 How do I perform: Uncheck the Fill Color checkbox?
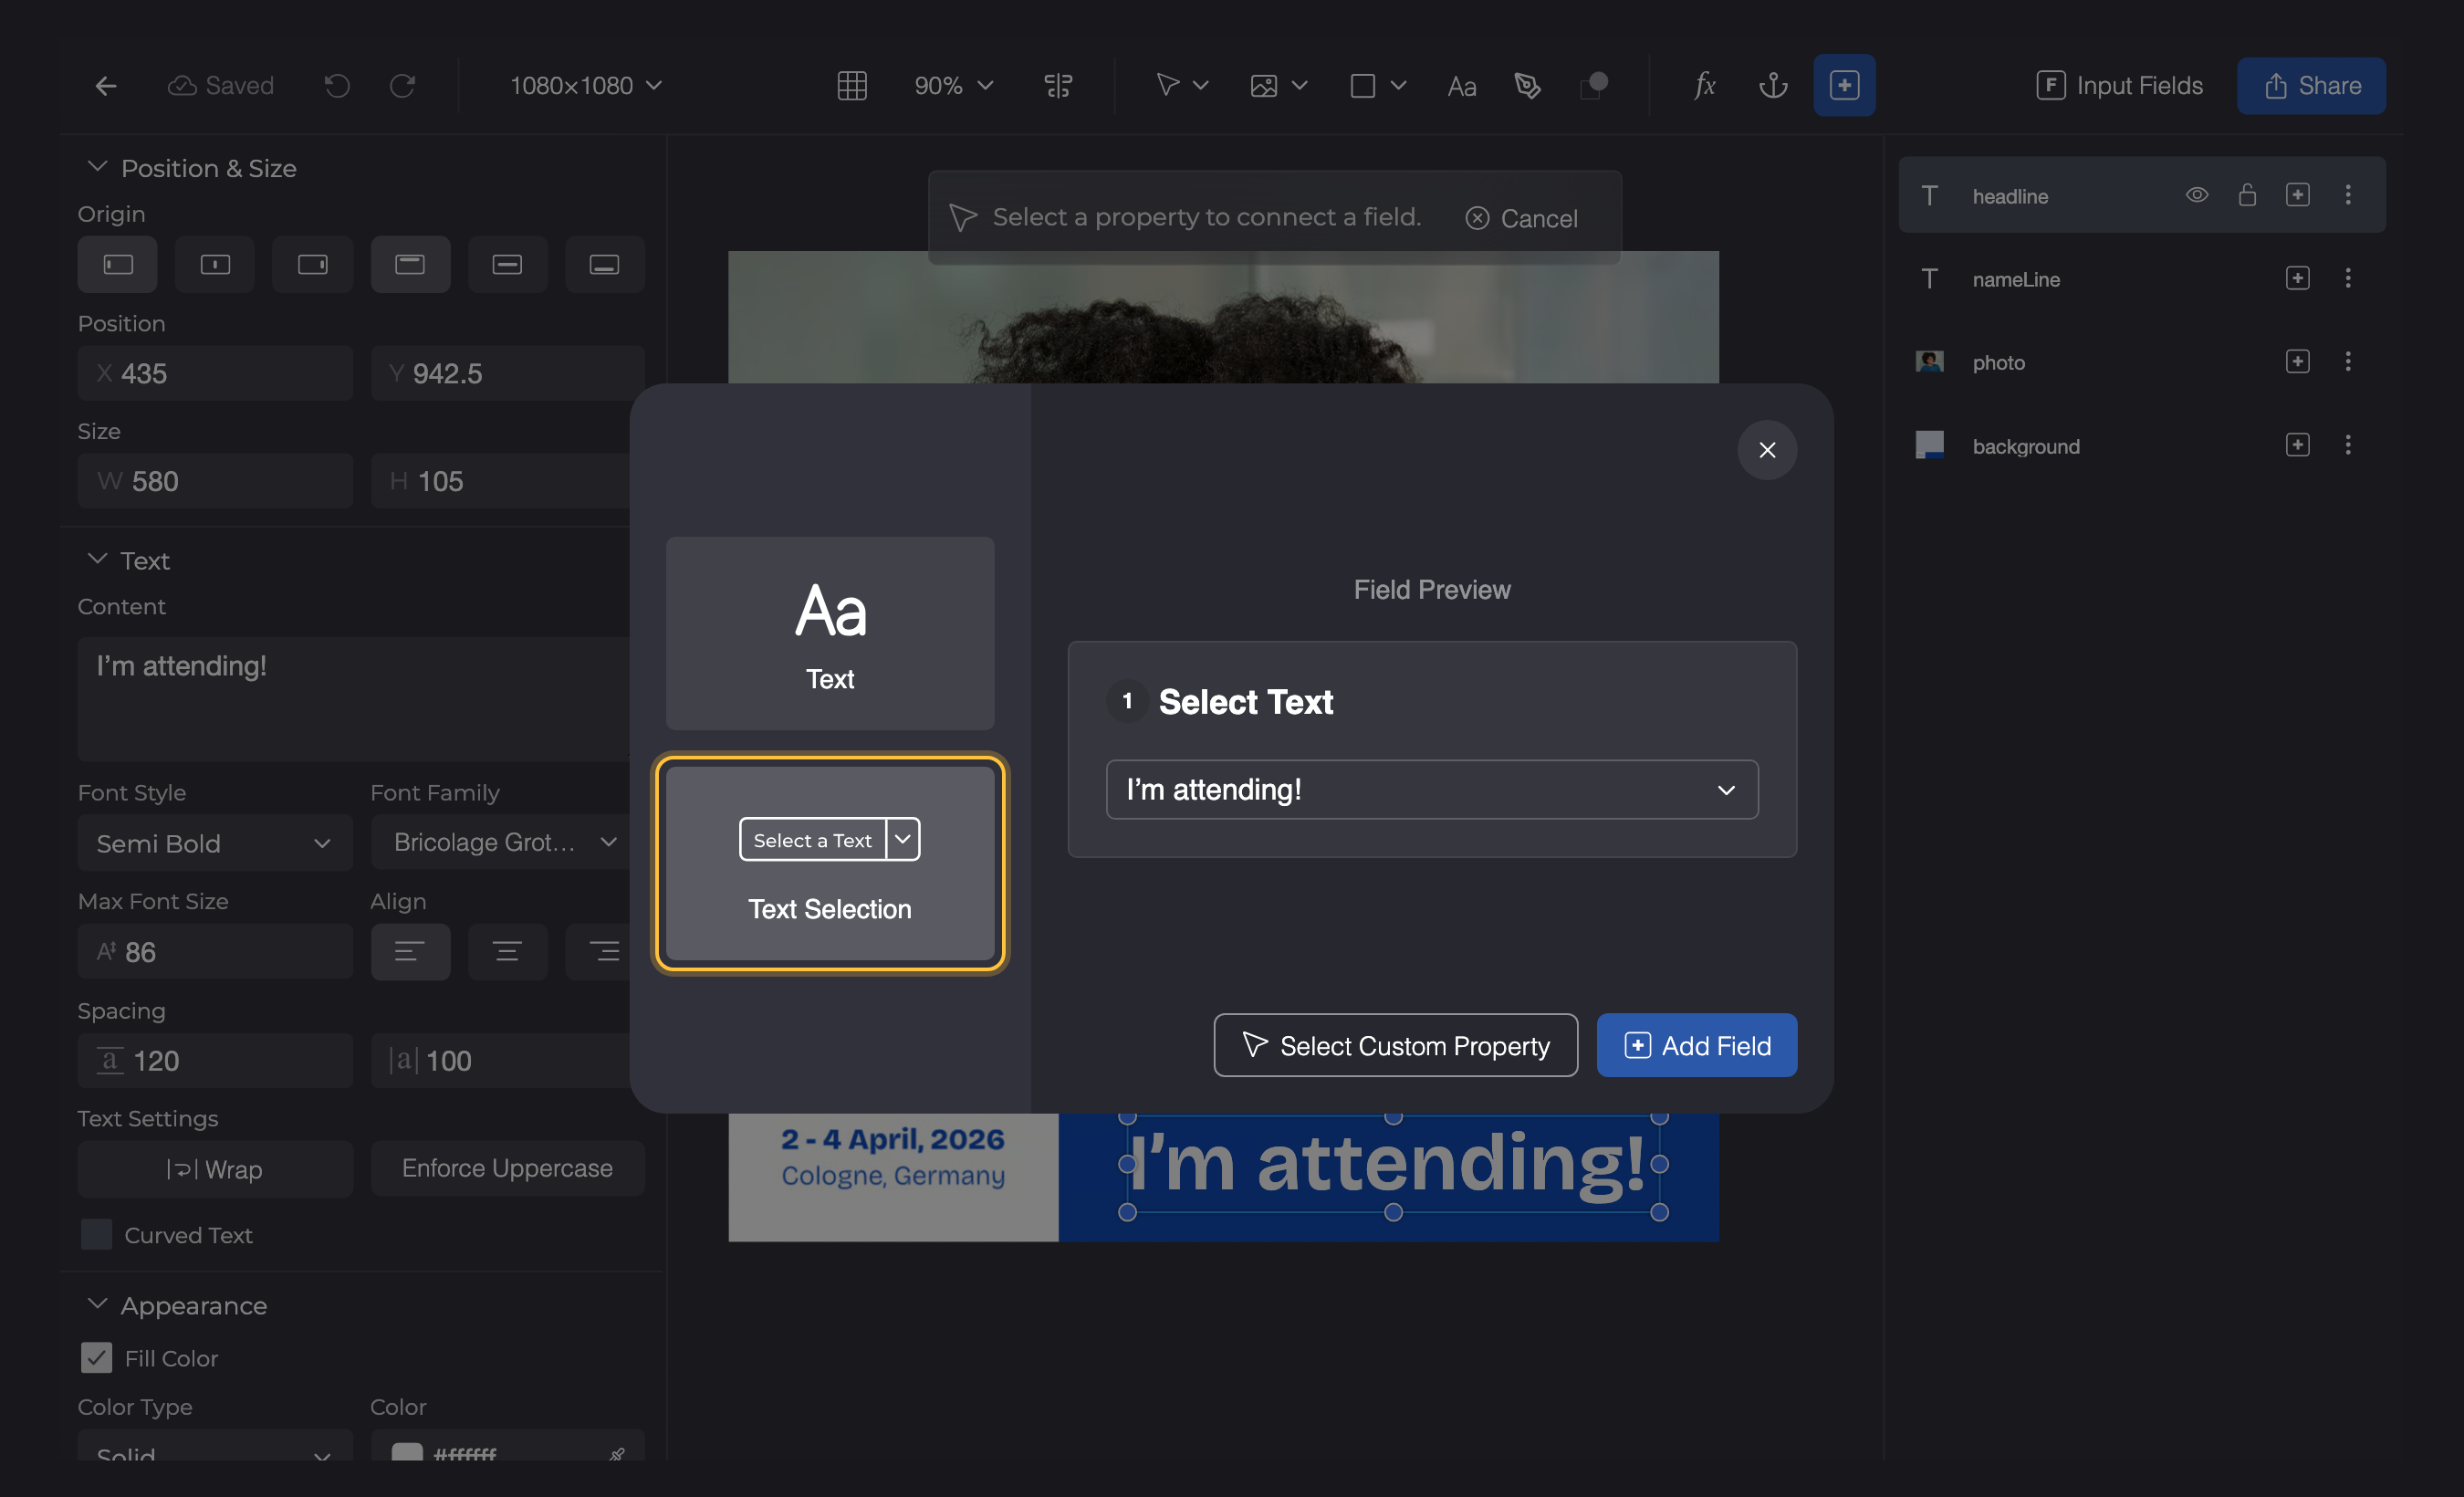click(96, 1357)
